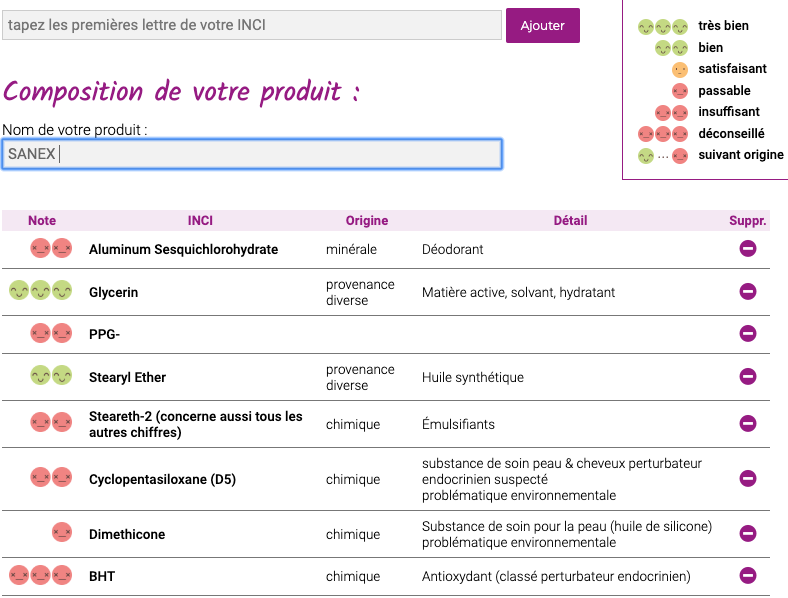Image resolution: width=788 pixels, height=598 pixels.
Task: Click the 'chimique' origin in the BHT row
Action: click(353, 576)
